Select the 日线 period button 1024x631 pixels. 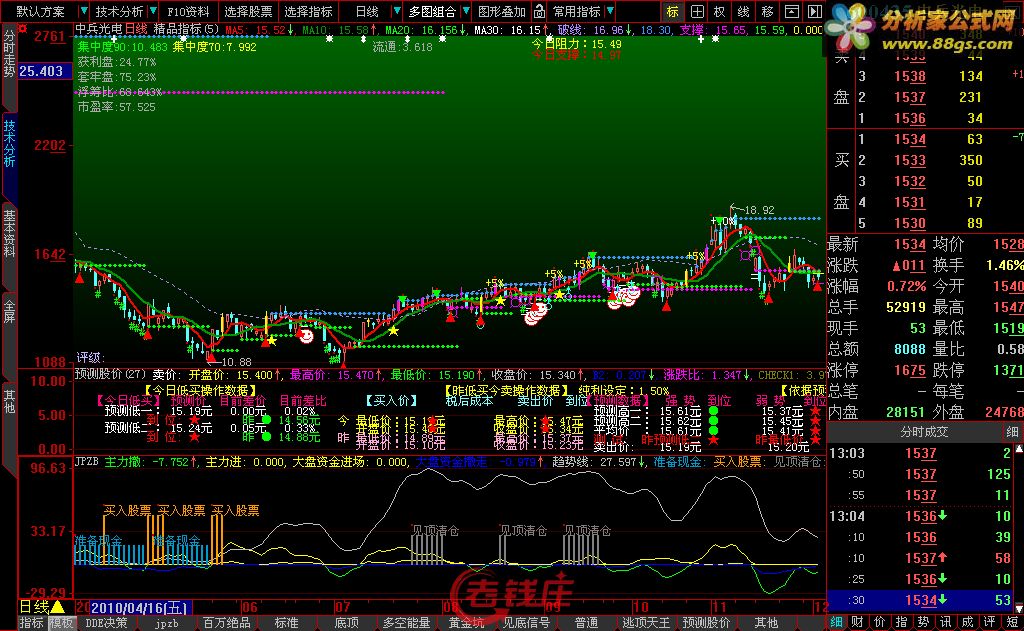point(367,11)
